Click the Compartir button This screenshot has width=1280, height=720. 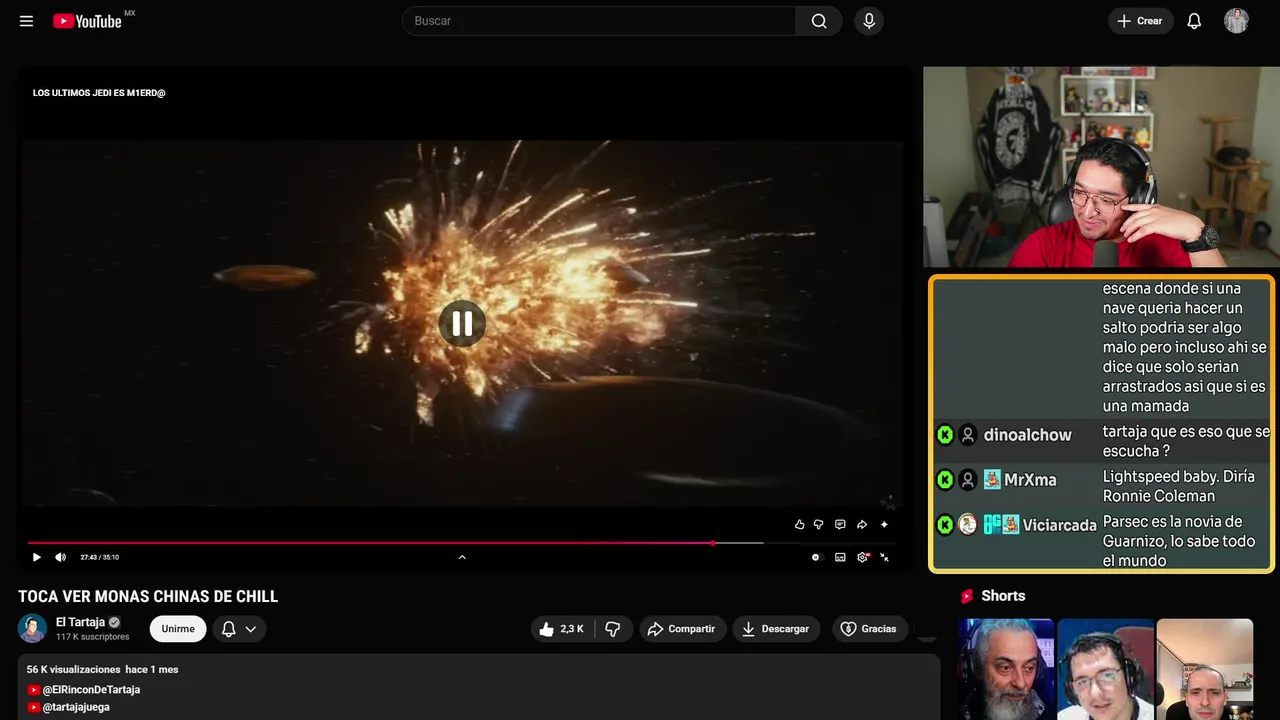(682, 629)
